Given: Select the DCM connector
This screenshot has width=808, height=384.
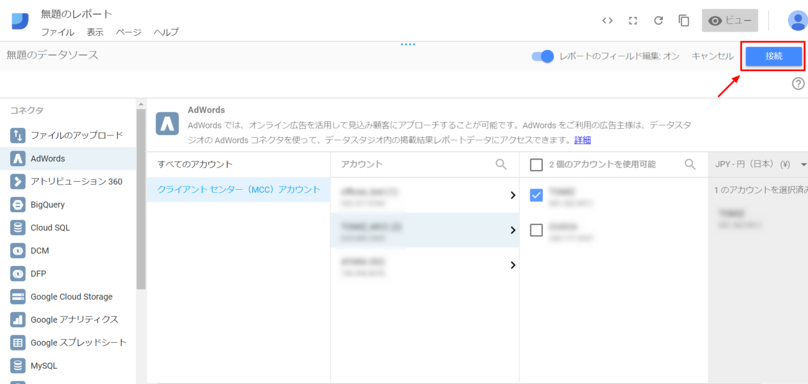Looking at the screenshot, I should [x=68, y=251].
